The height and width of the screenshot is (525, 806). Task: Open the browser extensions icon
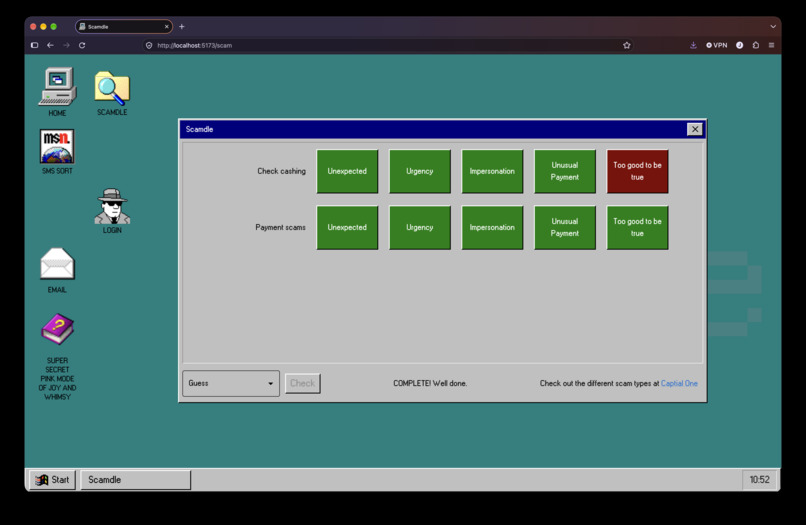coord(756,45)
